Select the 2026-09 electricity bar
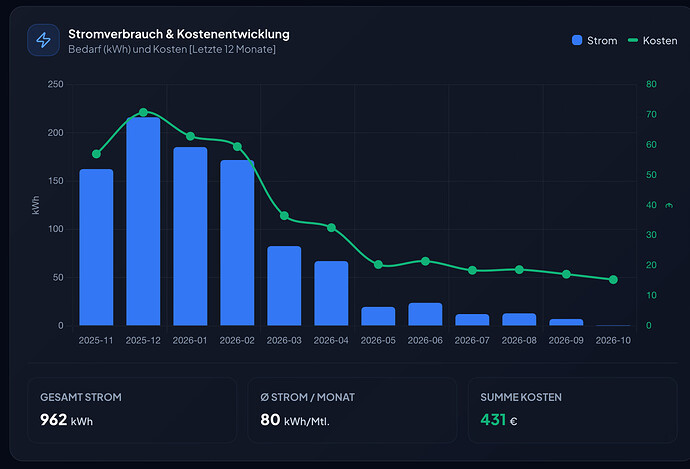 point(566,322)
